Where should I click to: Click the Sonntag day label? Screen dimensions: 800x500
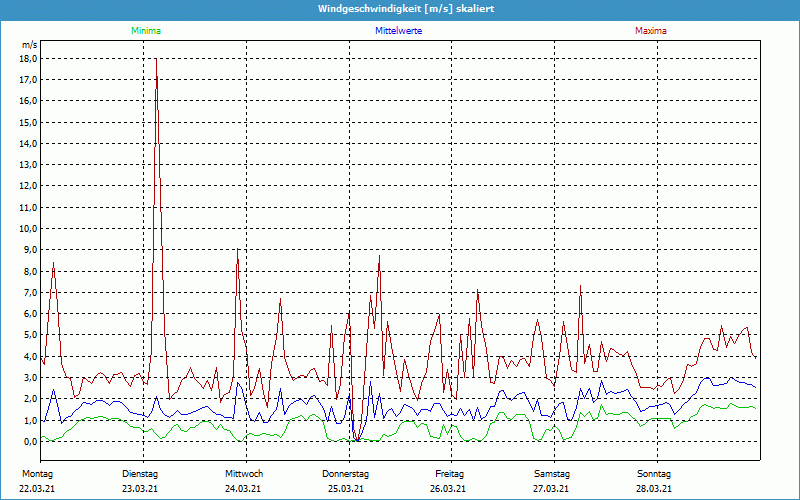point(654,474)
